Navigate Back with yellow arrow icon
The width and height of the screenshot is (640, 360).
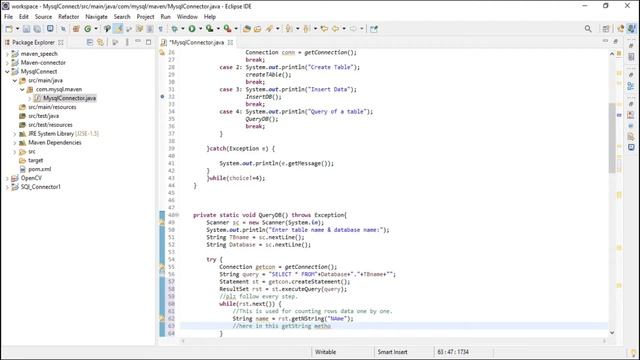(x=336, y=29)
